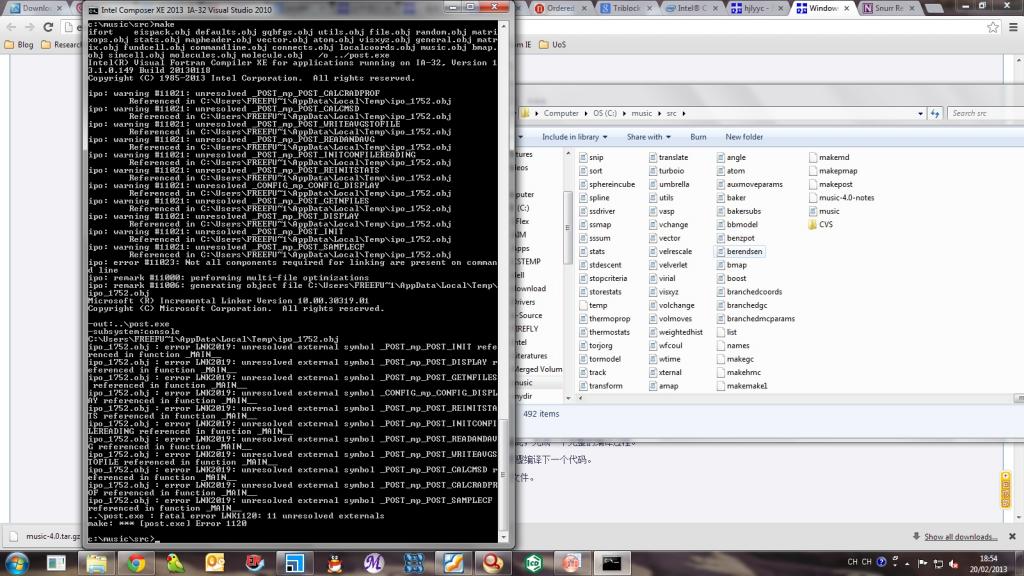Select the sphereincube file

pyautogui.click(x=607, y=184)
